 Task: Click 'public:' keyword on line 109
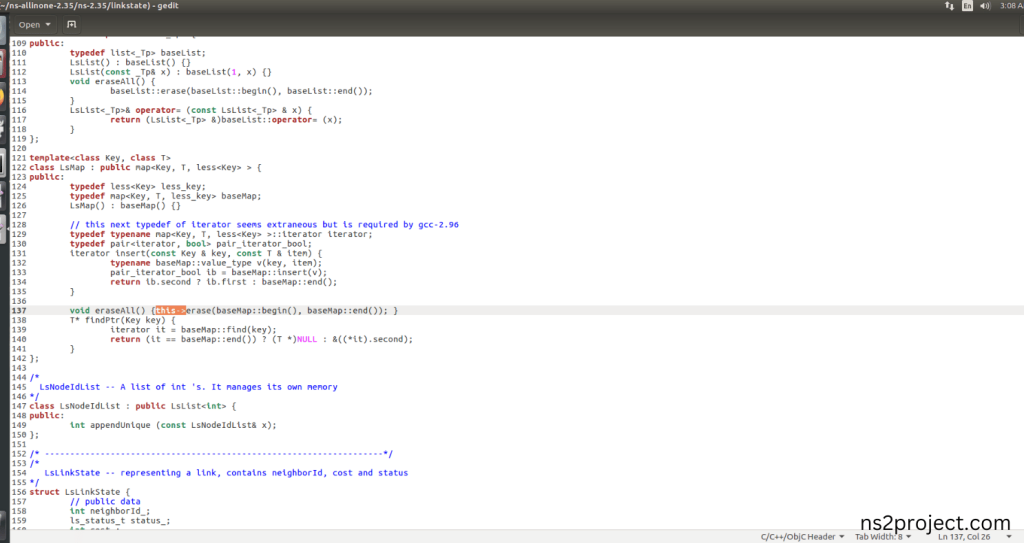coord(47,43)
